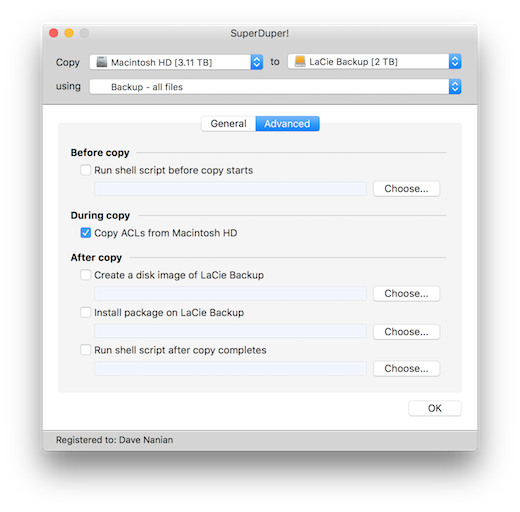This screenshot has height=512, width=520.
Task: Click the OK button
Action: 435,408
